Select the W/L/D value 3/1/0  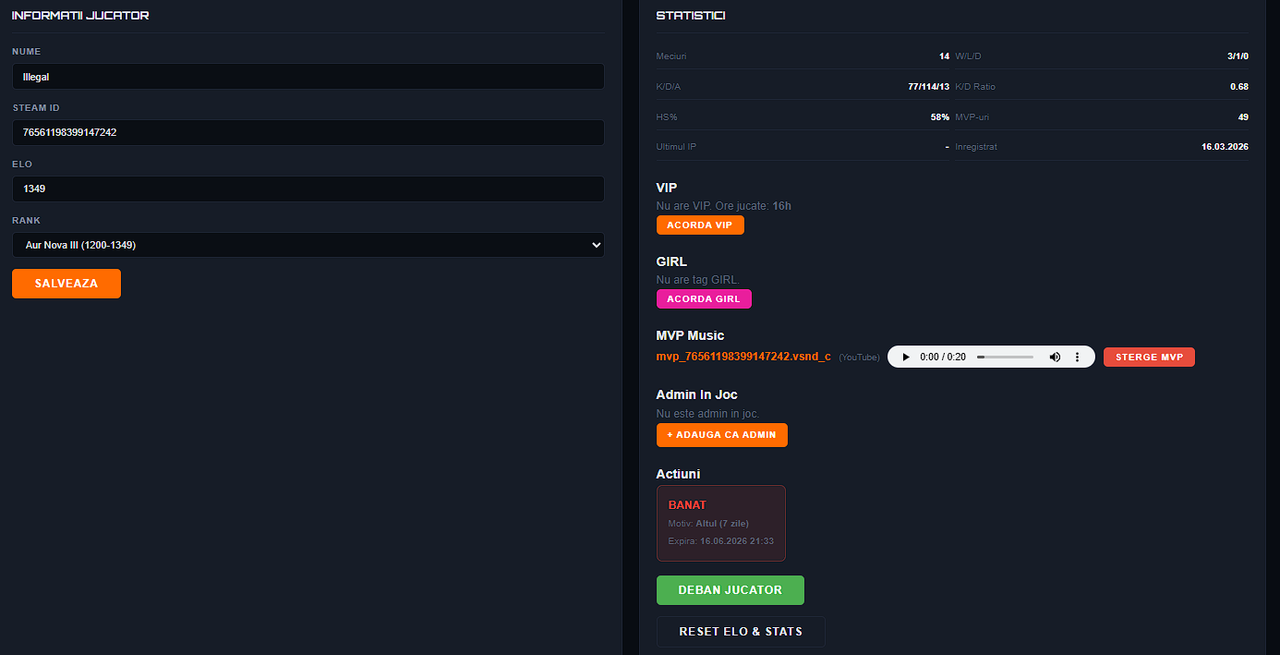pyautogui.click(x=1238, y=56)
